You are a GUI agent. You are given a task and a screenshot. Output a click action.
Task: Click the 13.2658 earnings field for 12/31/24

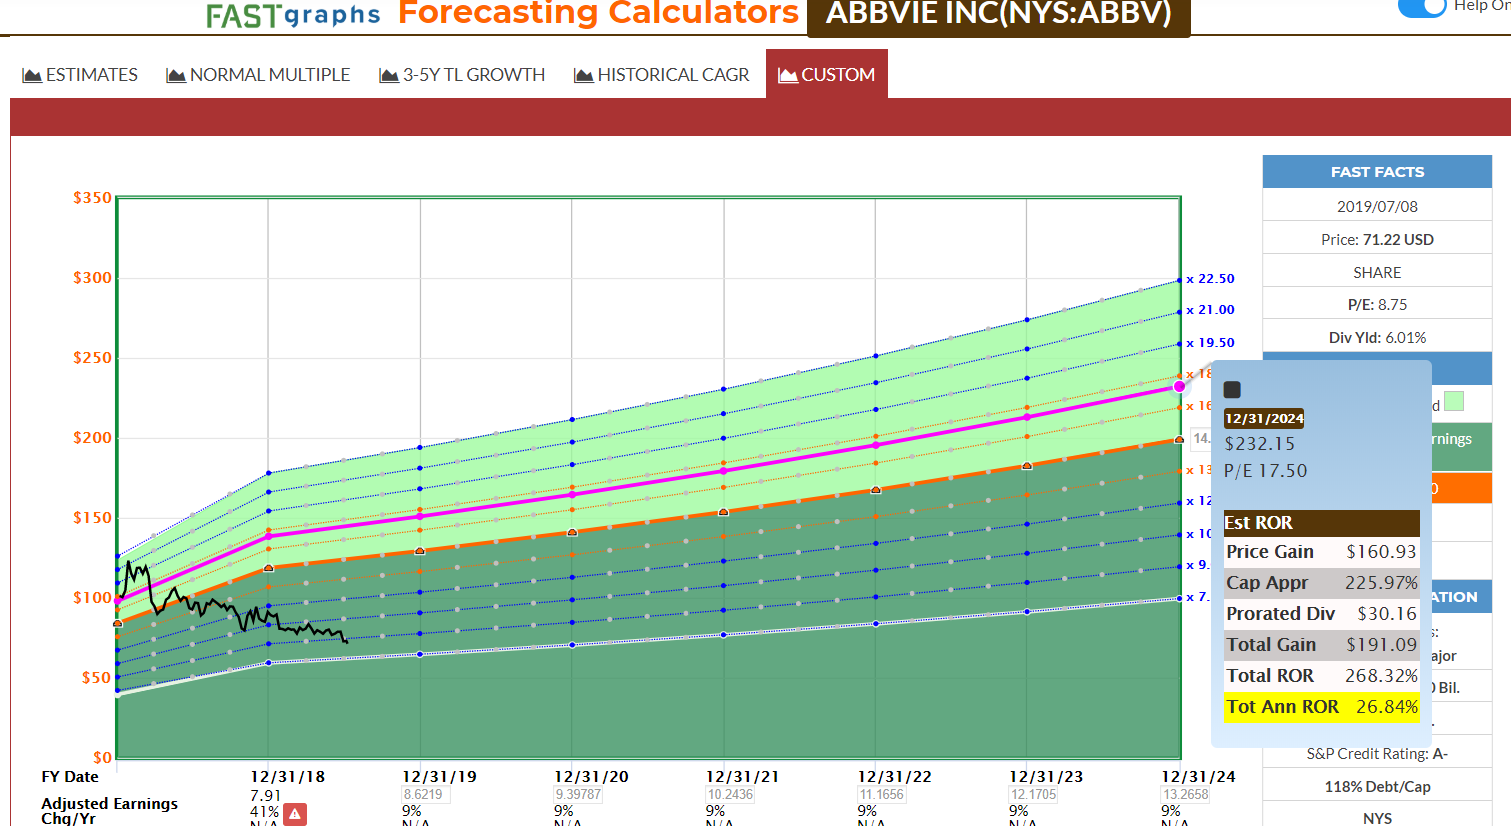point(1186,795)
